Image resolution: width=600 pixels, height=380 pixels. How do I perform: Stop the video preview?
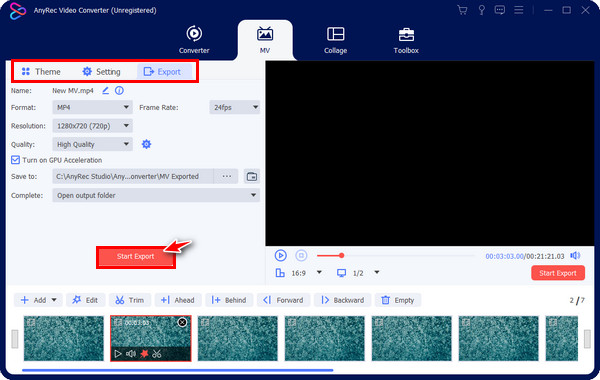point(301,255)
